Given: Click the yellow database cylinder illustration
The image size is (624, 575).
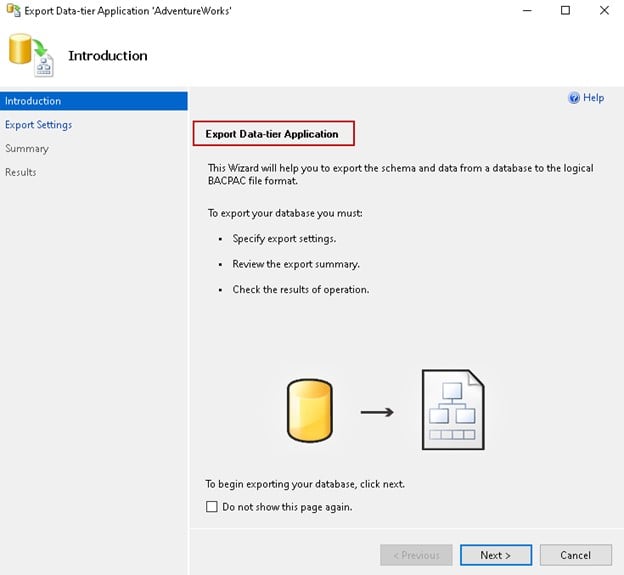Looking at the screenshot, I should point(309,411).
